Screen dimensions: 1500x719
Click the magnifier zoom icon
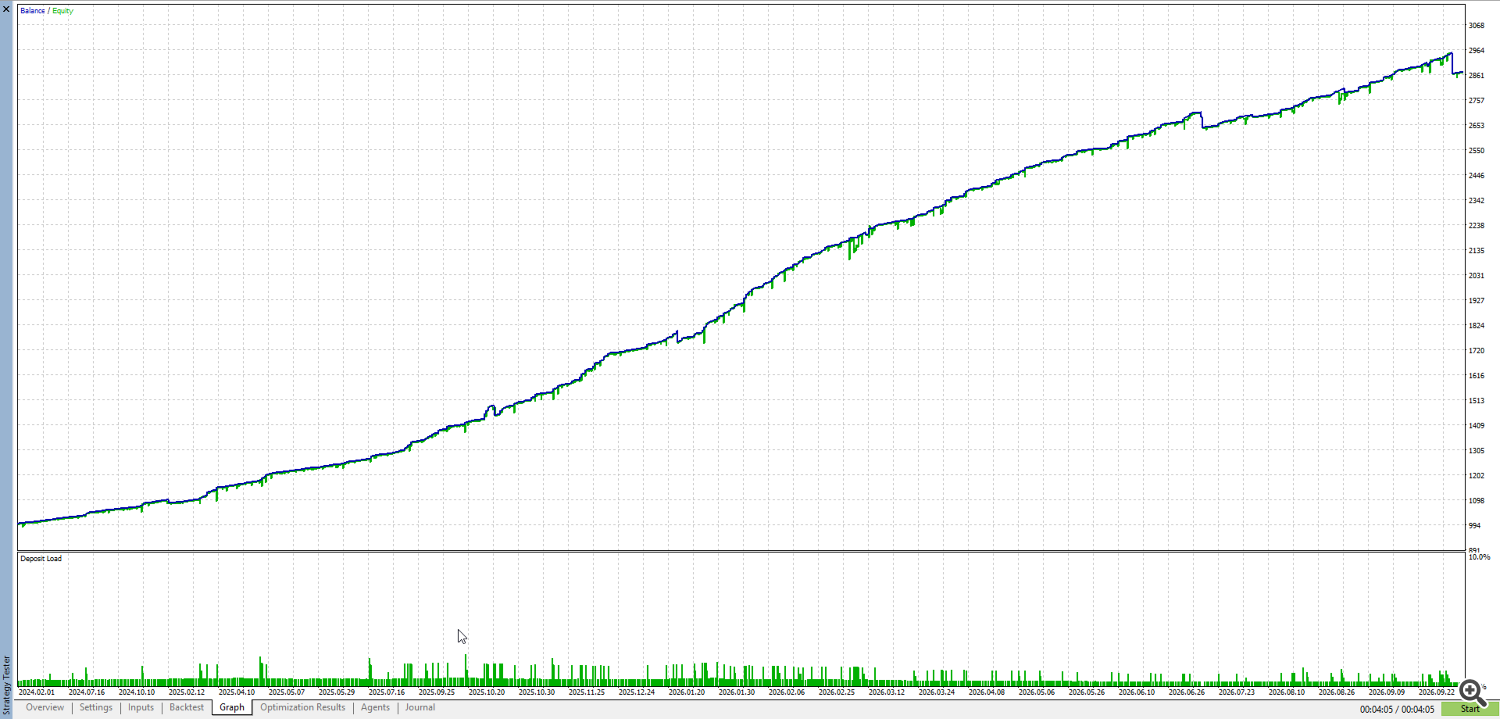(1471, 691)
